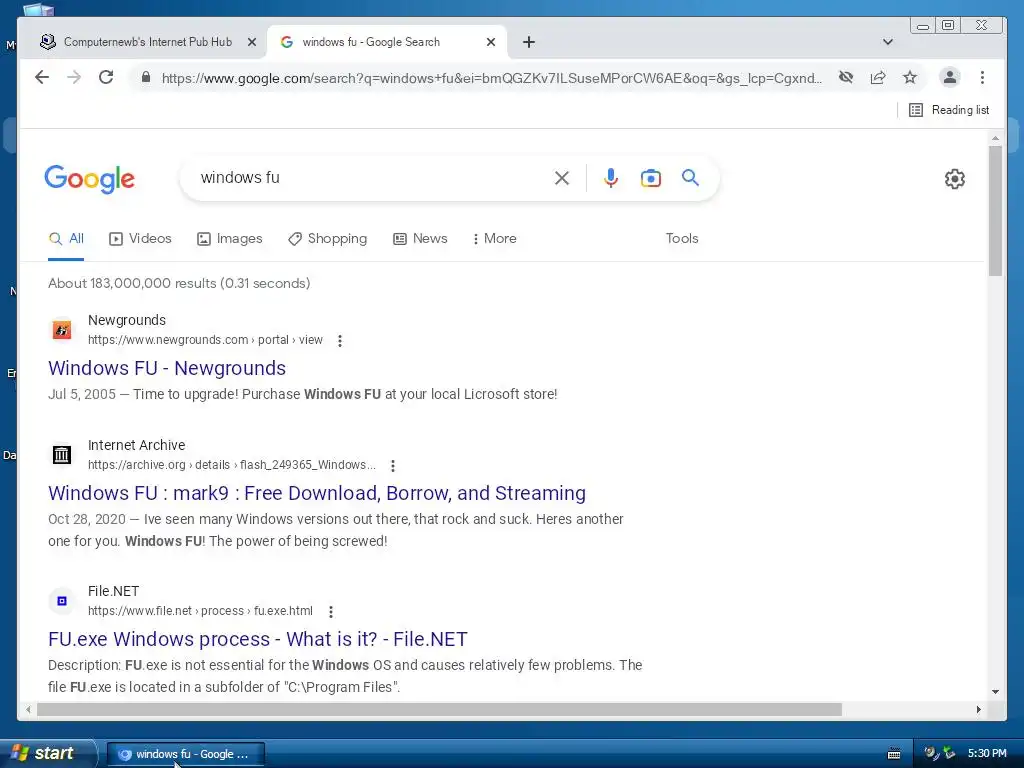Click the File.NET site favicon
Image resolution: width=1024 pixels, height=768 pixels.
[62, 601]
